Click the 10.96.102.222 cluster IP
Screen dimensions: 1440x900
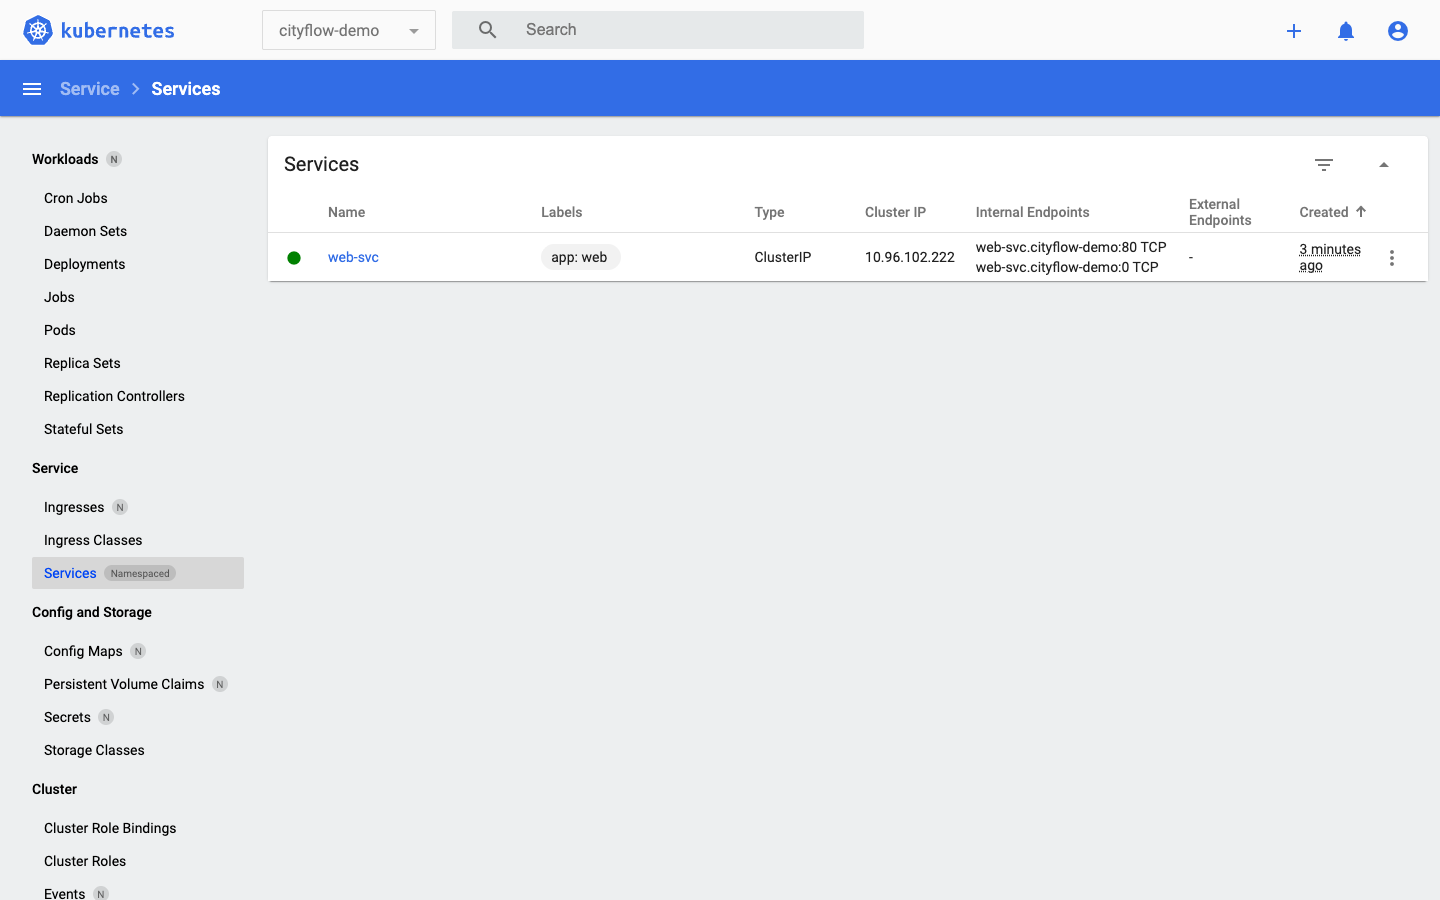[x=910, y=257]
